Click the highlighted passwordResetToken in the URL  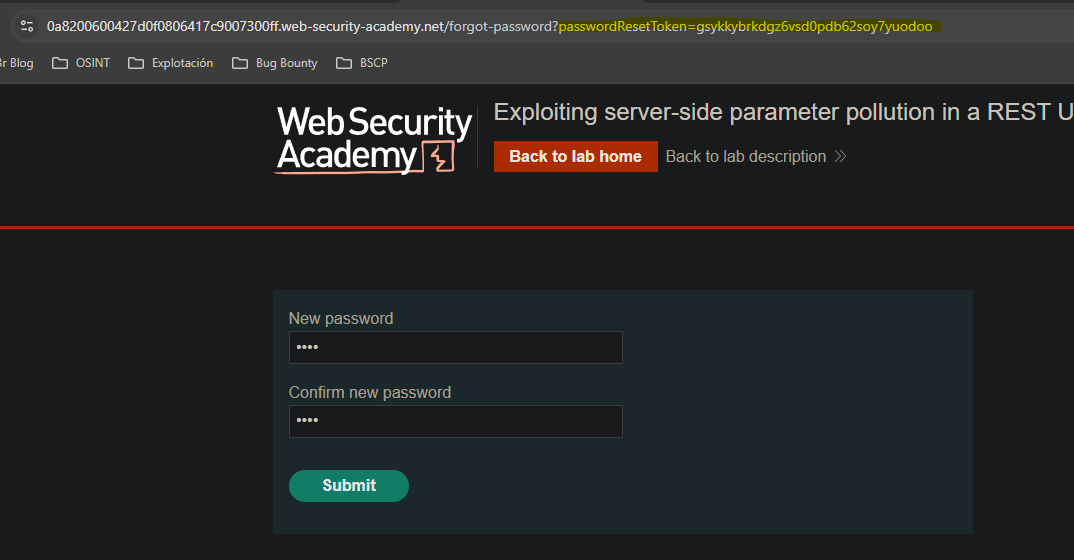tap(745, 26)
